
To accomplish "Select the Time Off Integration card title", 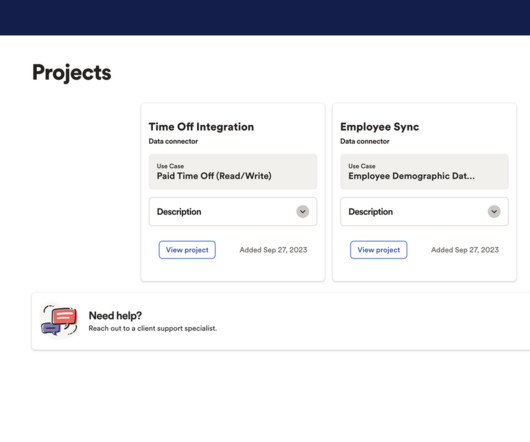I will click(201, 127).
